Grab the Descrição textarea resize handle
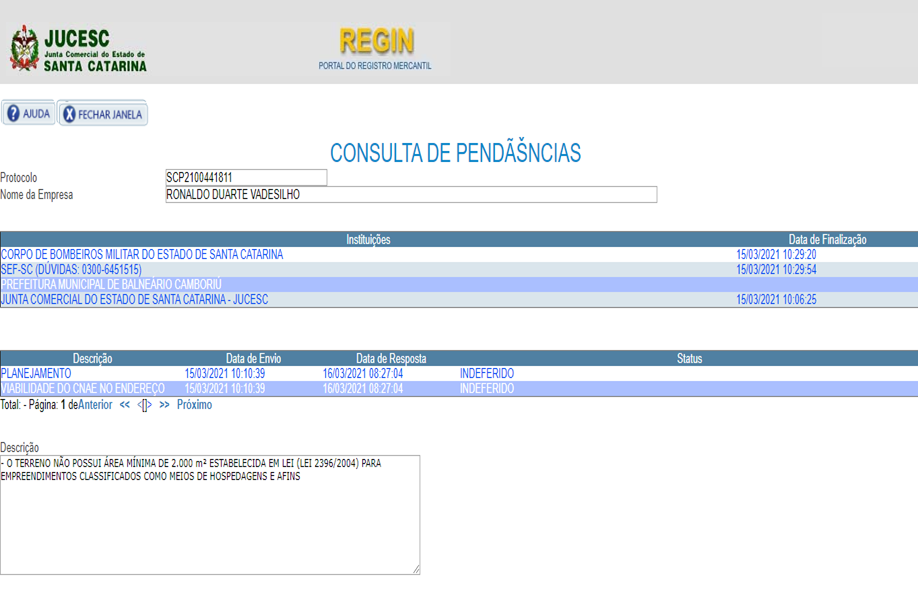 click(x=415, y=569)
